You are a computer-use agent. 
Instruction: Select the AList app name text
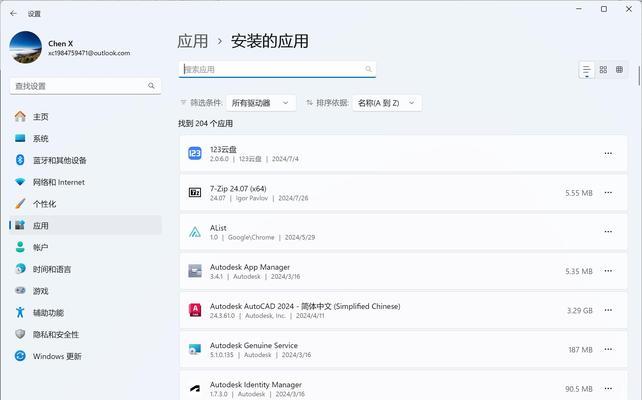click(218, 228)
